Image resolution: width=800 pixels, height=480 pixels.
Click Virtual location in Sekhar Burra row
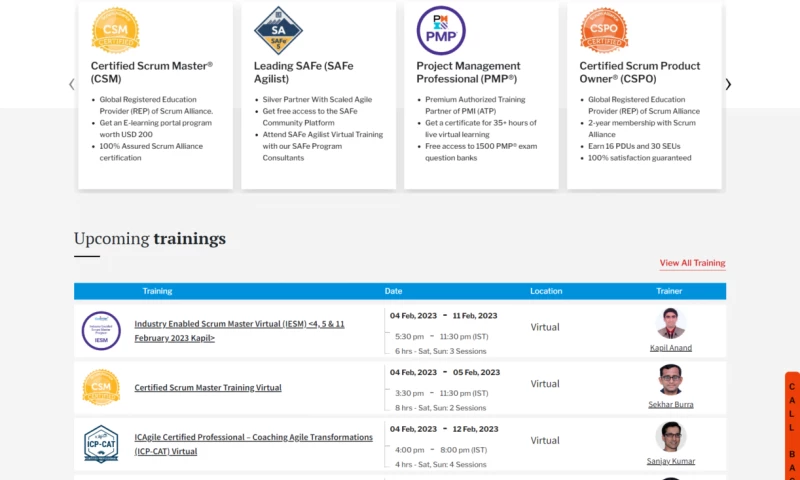545,384
